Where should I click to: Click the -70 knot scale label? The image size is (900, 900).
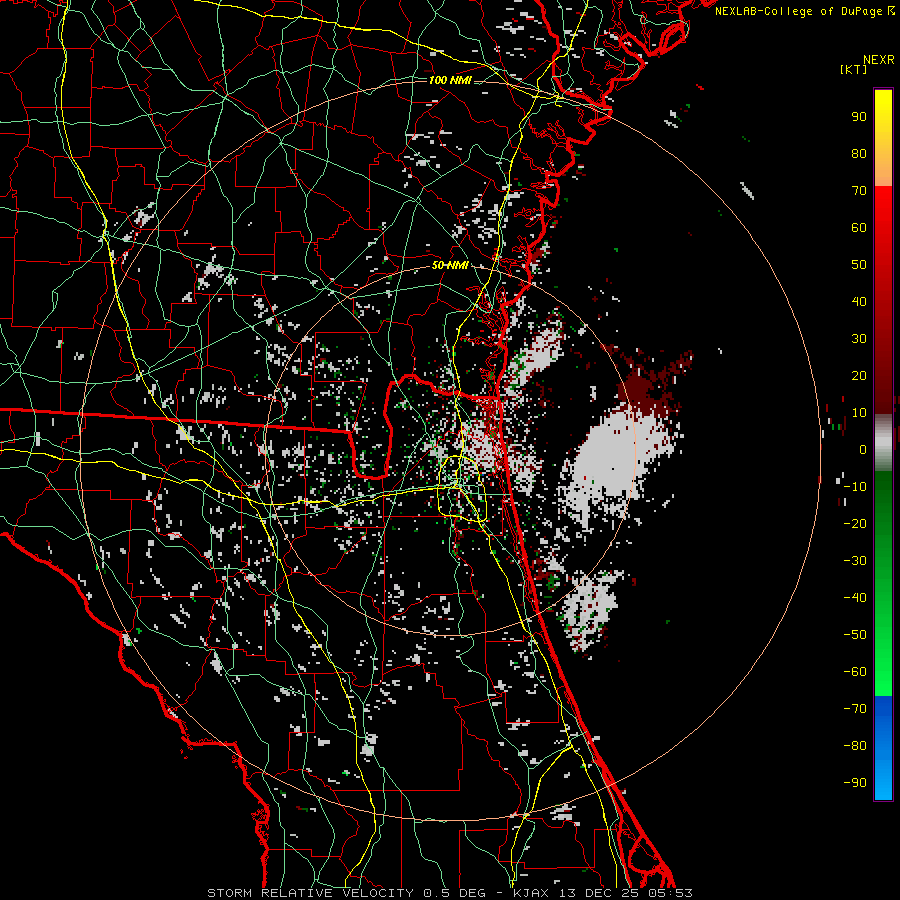click(x=855, y=709)
